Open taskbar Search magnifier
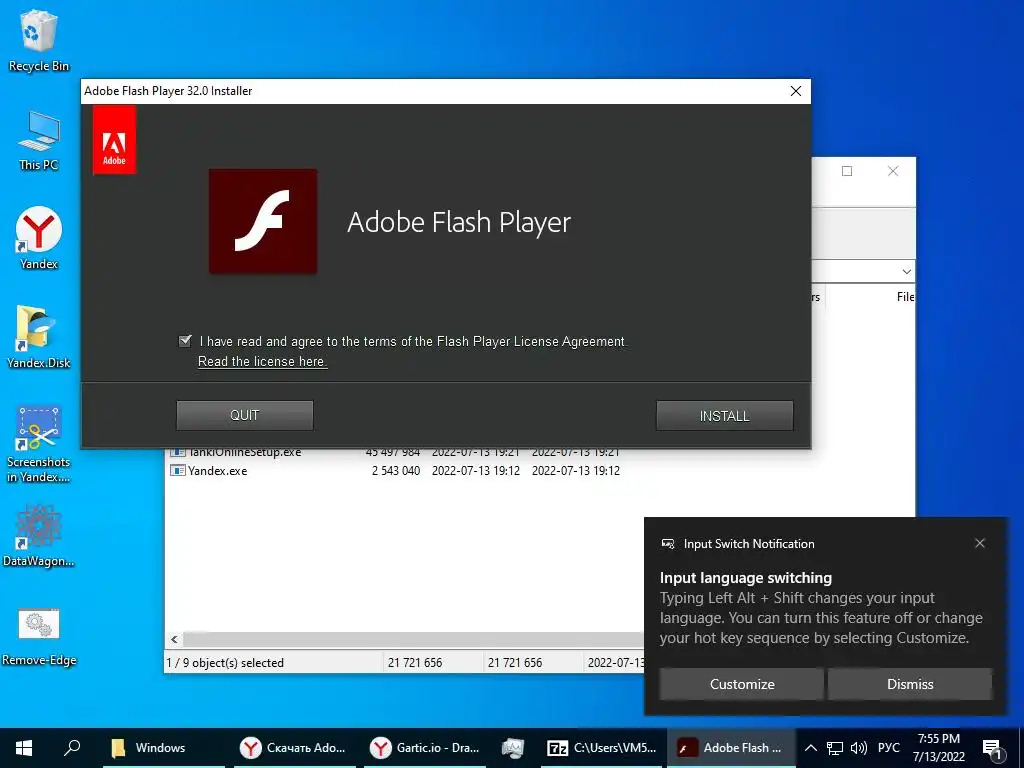The width and height of the screenshot is (1024, 768). click(x=72, y=748)
